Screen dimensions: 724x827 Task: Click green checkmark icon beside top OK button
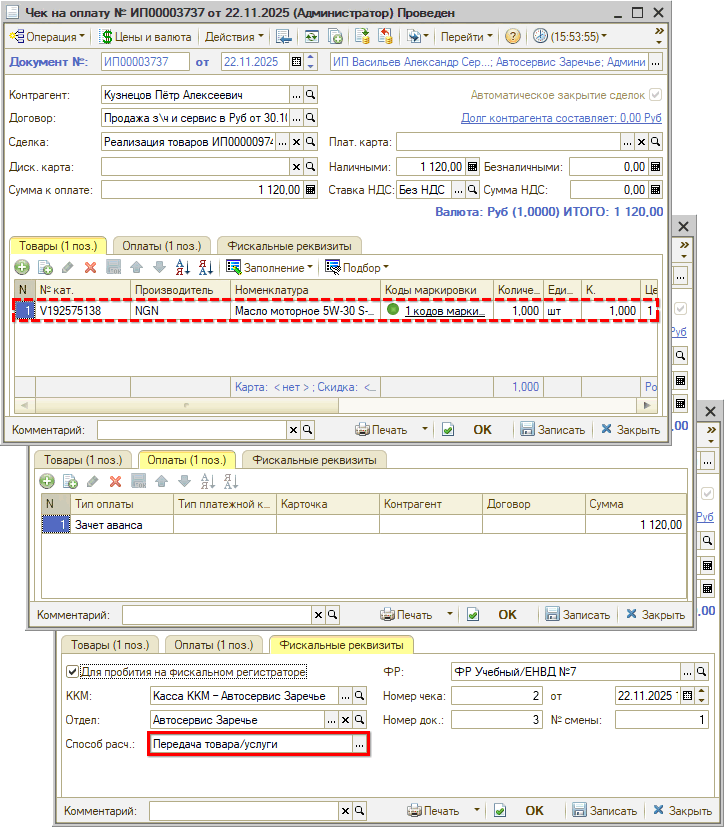(448, 430)
